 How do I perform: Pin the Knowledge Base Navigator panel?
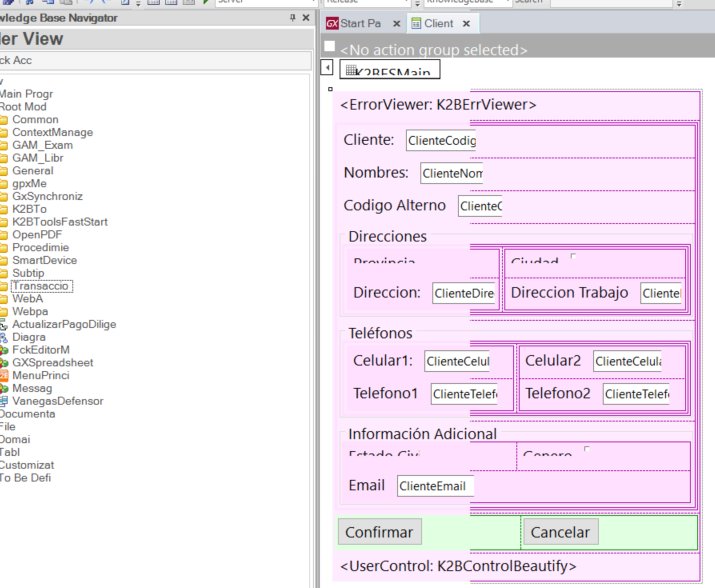click(x=291, y=18)
